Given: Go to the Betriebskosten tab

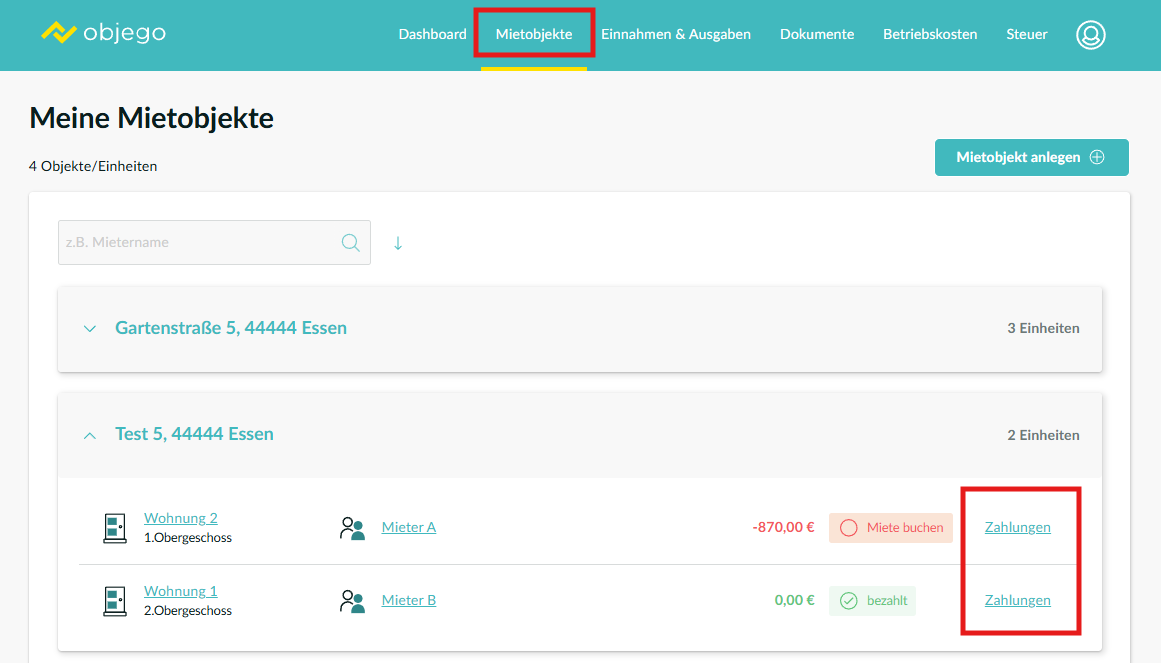Looking at the screenshot, I should click(x=930, y=34).
